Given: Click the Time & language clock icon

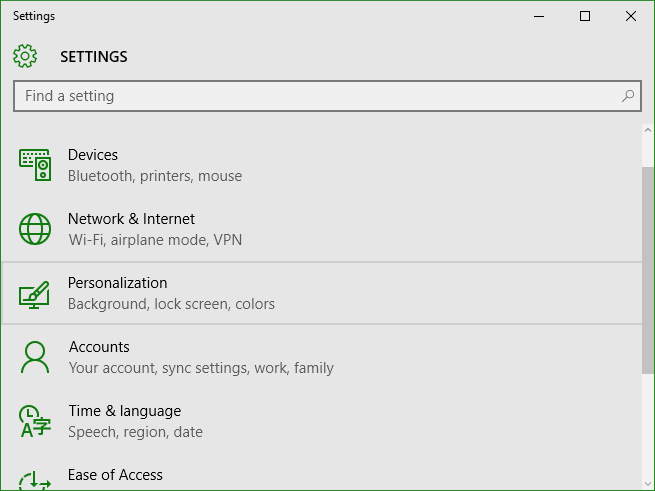Looking at the screenshot, I should click(35, 421).
